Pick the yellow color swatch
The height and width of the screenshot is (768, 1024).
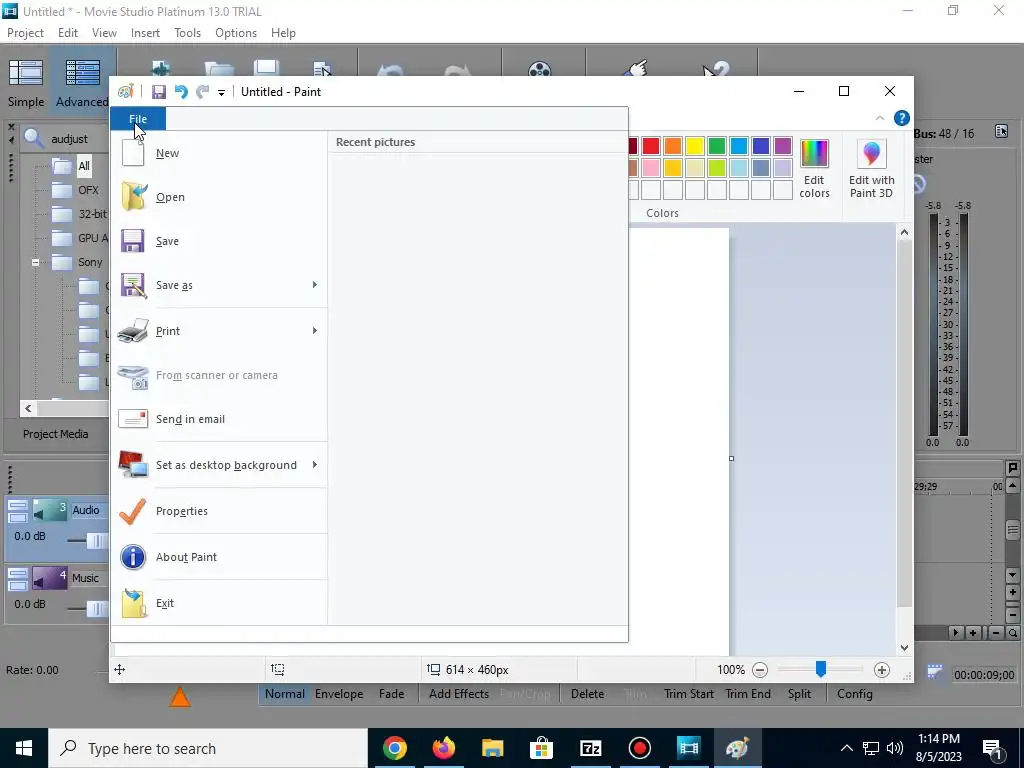tap(695, 146)
